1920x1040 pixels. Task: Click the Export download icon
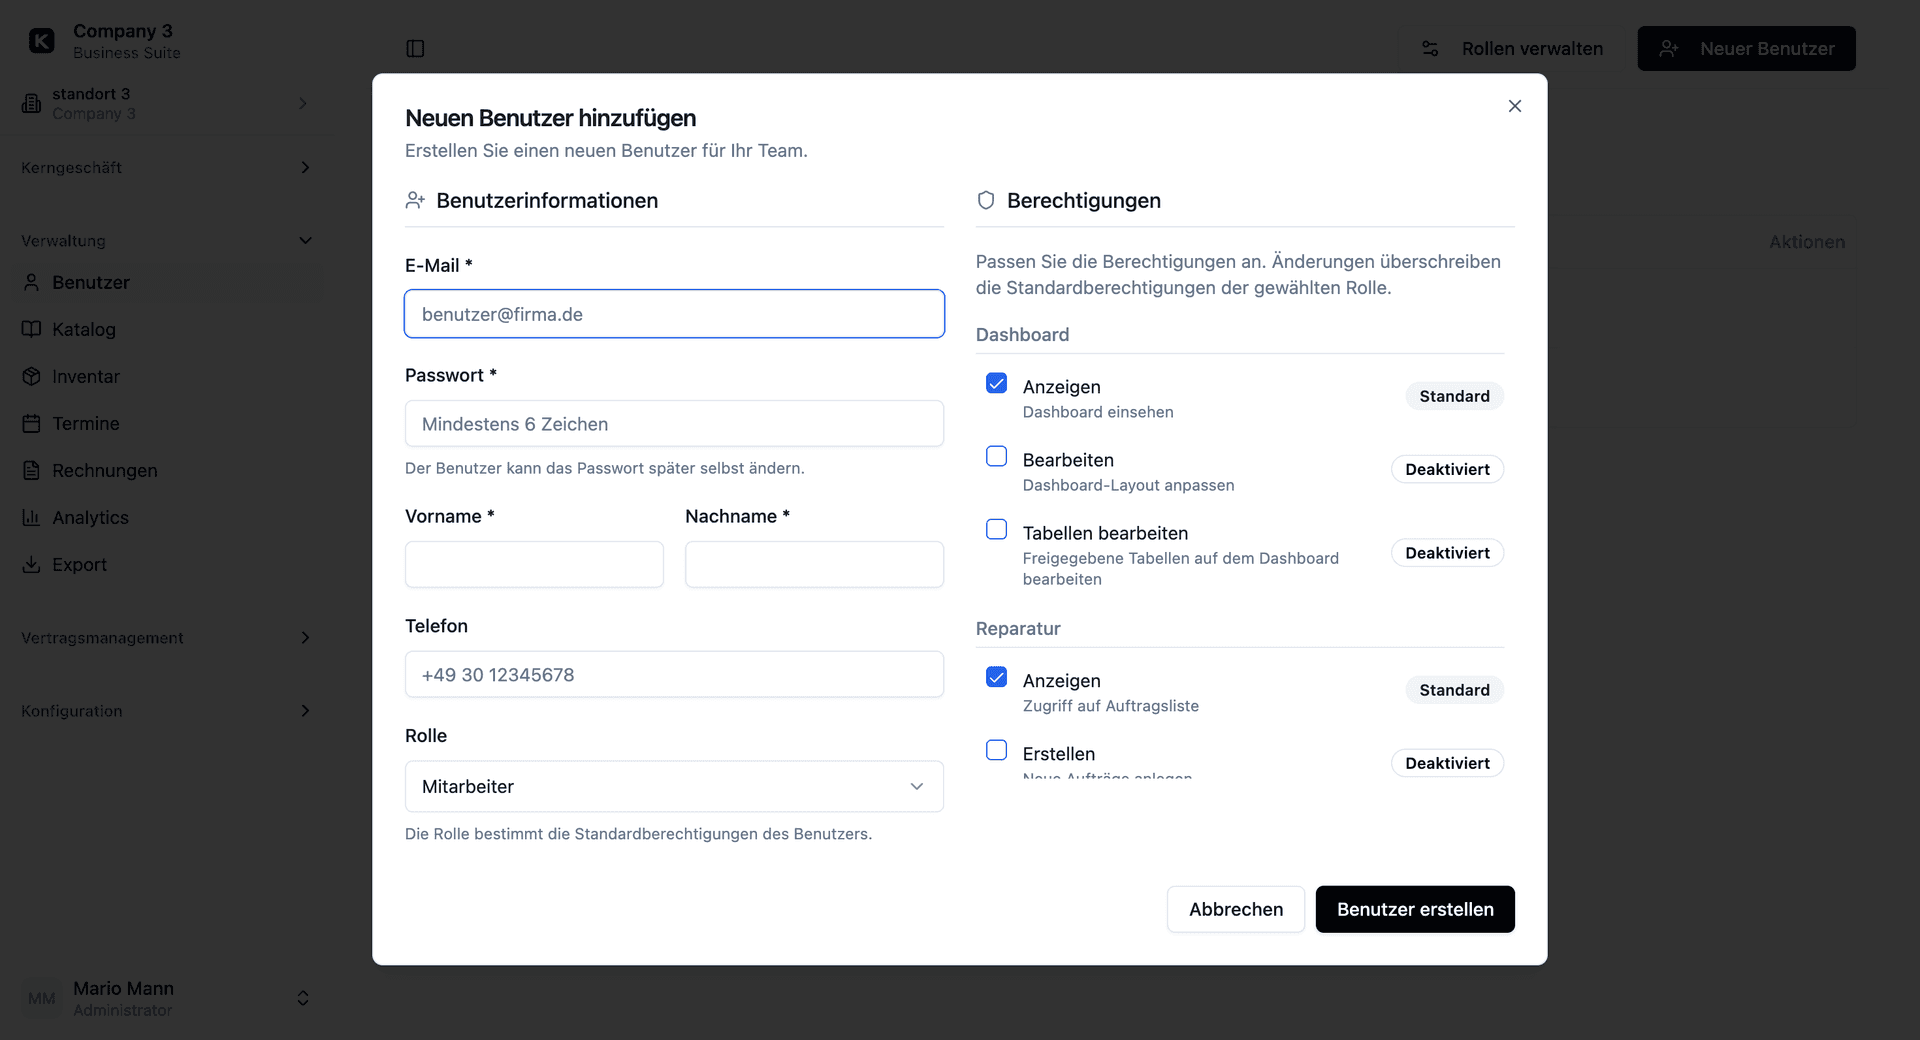(33, 564)
